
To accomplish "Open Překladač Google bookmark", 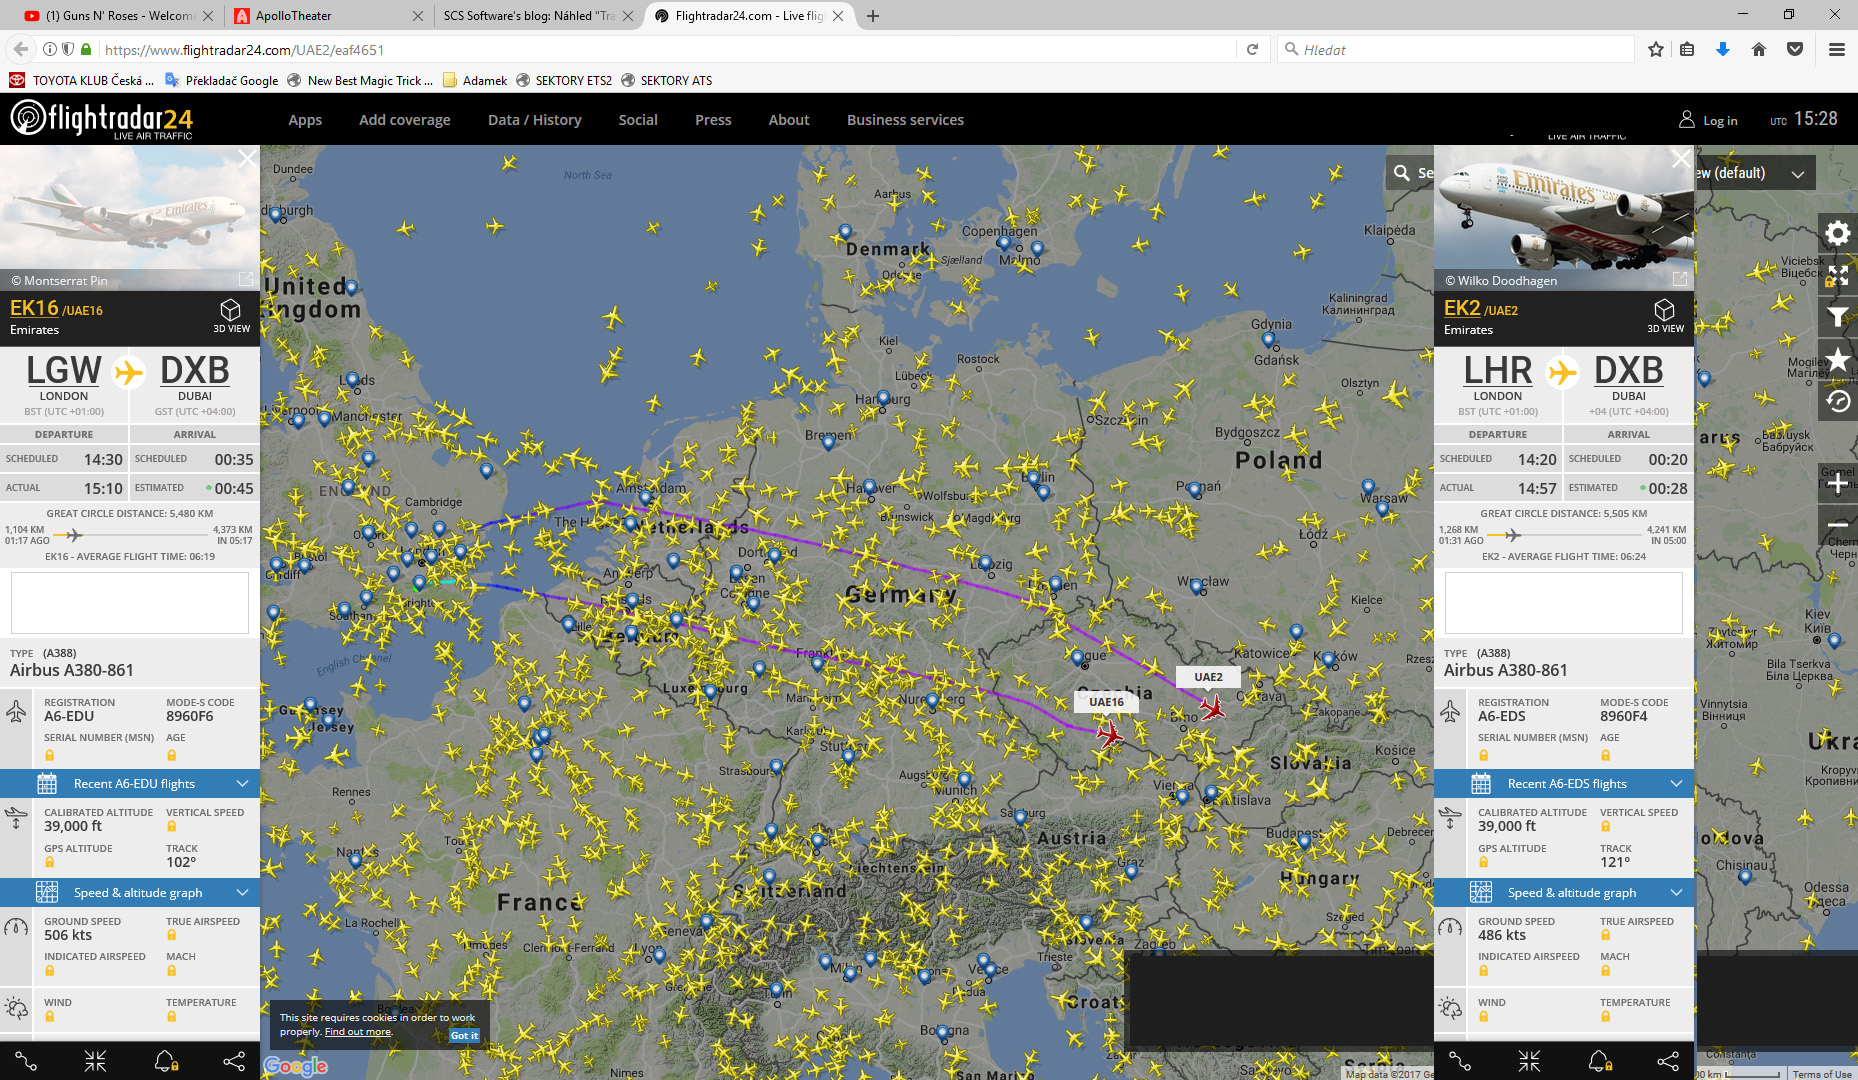I will (222, 80).
